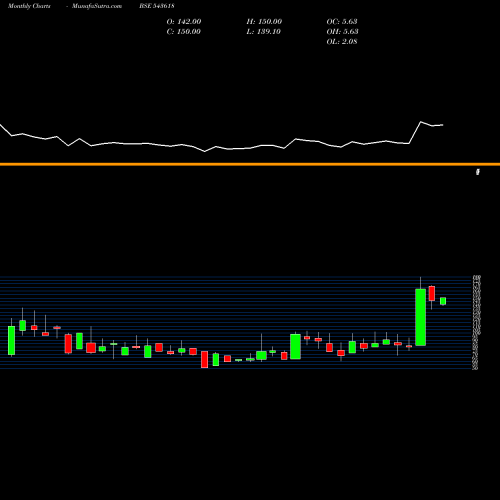The height and width of the screenshot is (500, 500).
Task: Click the last green candle on the chart
Action: (443, 301)
